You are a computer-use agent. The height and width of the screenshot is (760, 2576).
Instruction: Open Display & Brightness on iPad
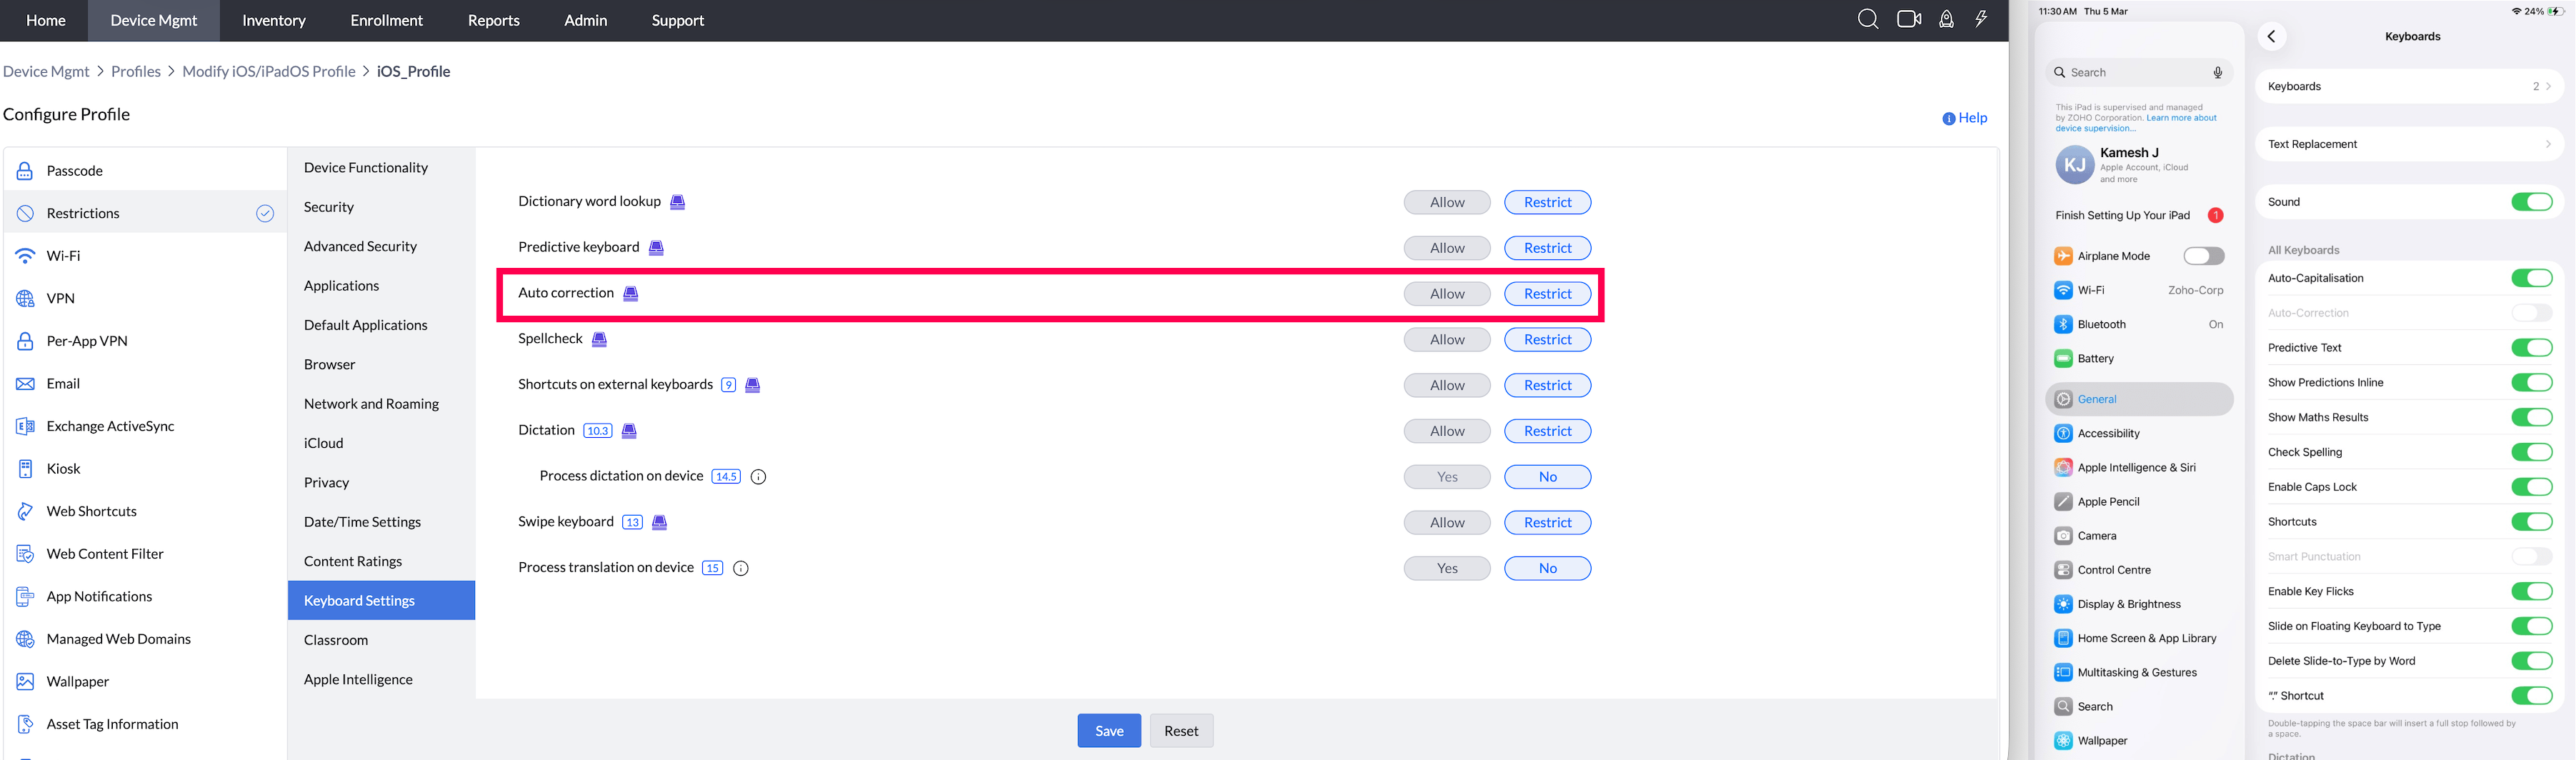click(2138, 603)
